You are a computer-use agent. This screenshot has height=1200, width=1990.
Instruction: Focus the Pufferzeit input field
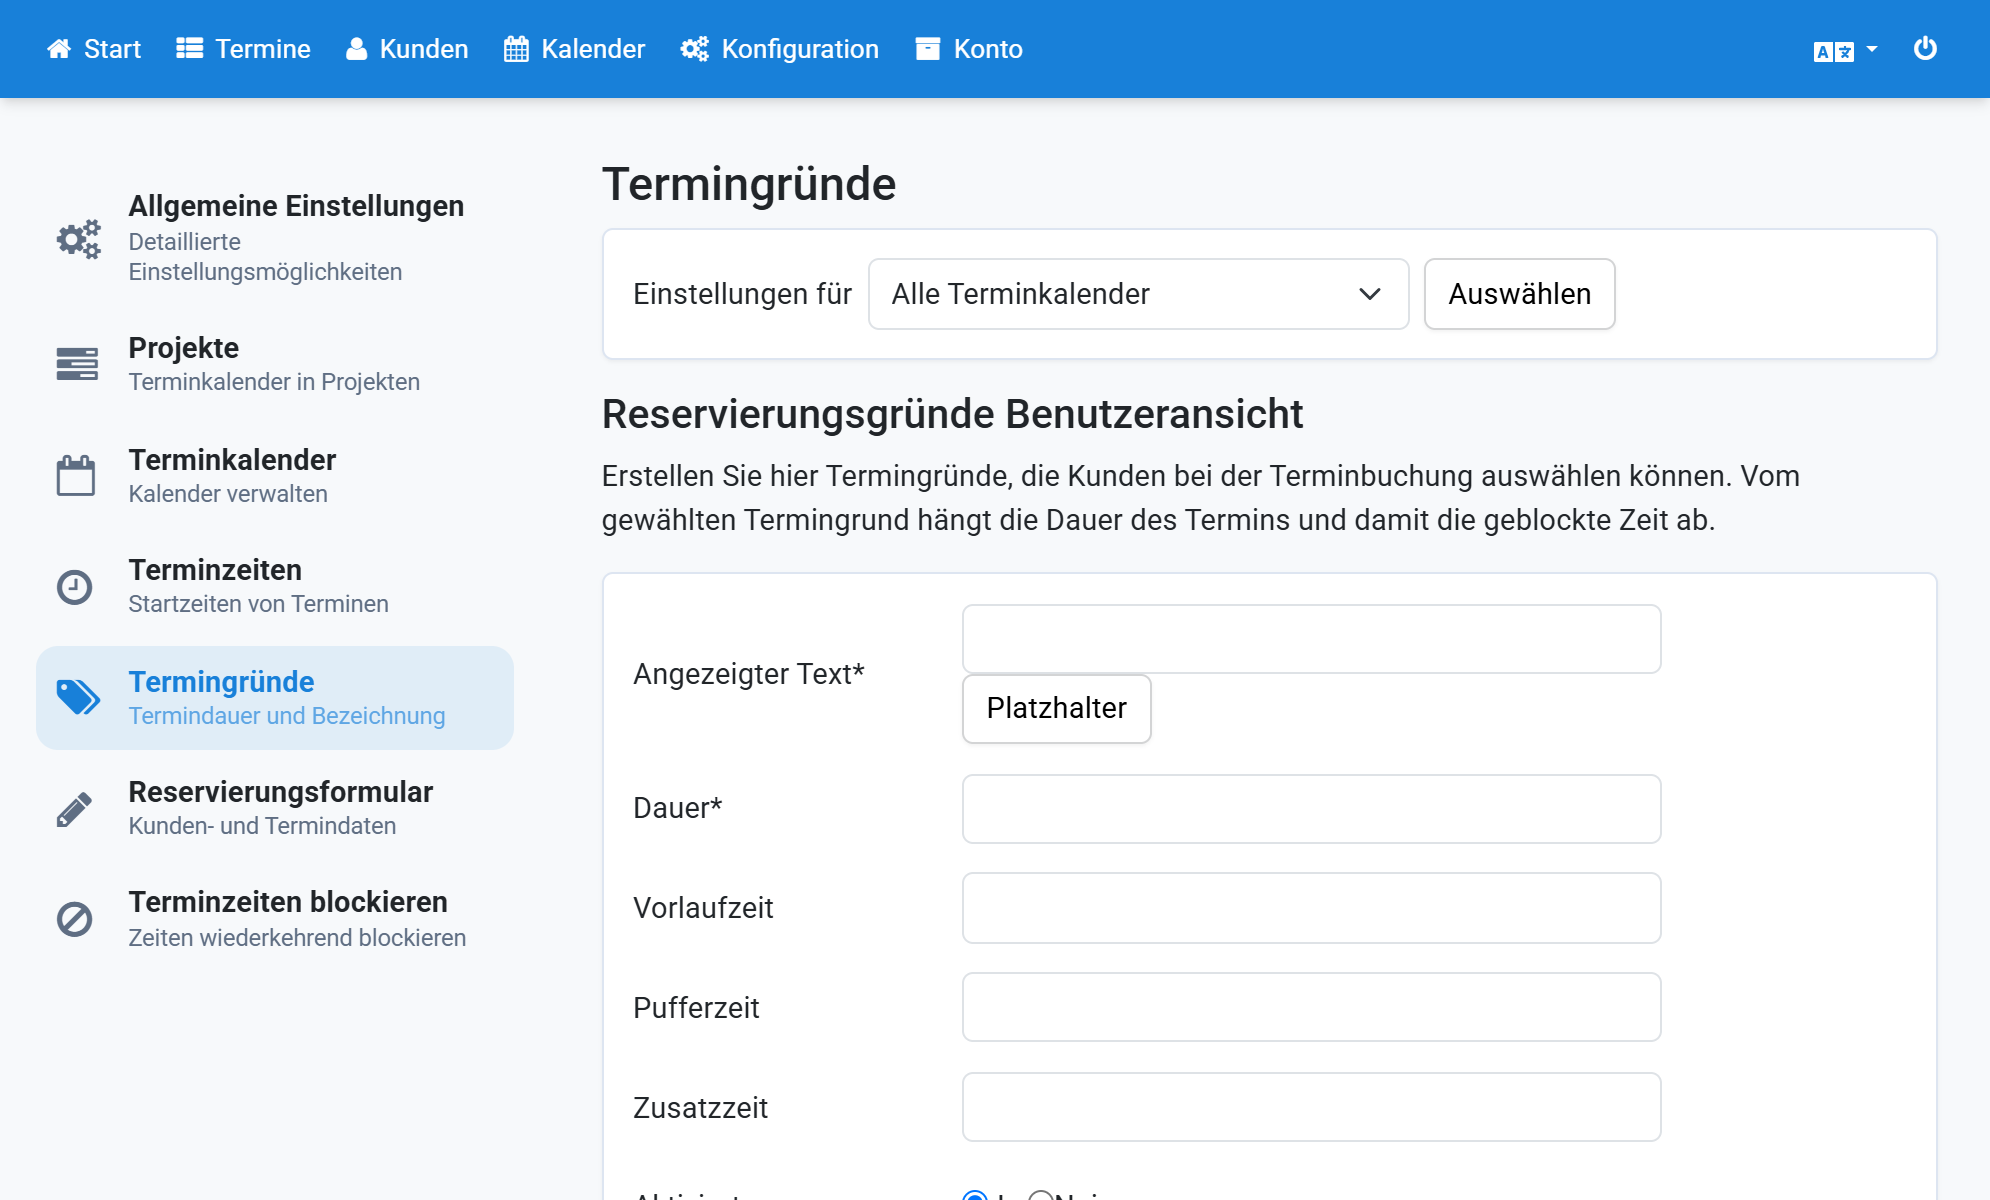tap(1311, 1007)
